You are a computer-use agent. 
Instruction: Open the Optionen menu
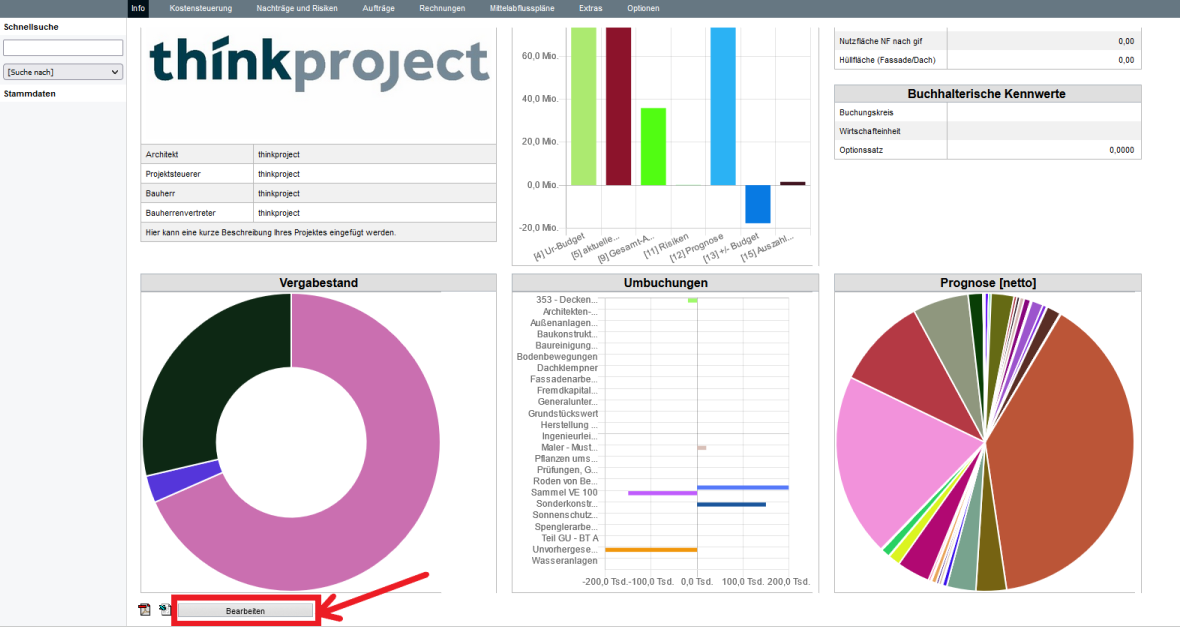point(643,8)
